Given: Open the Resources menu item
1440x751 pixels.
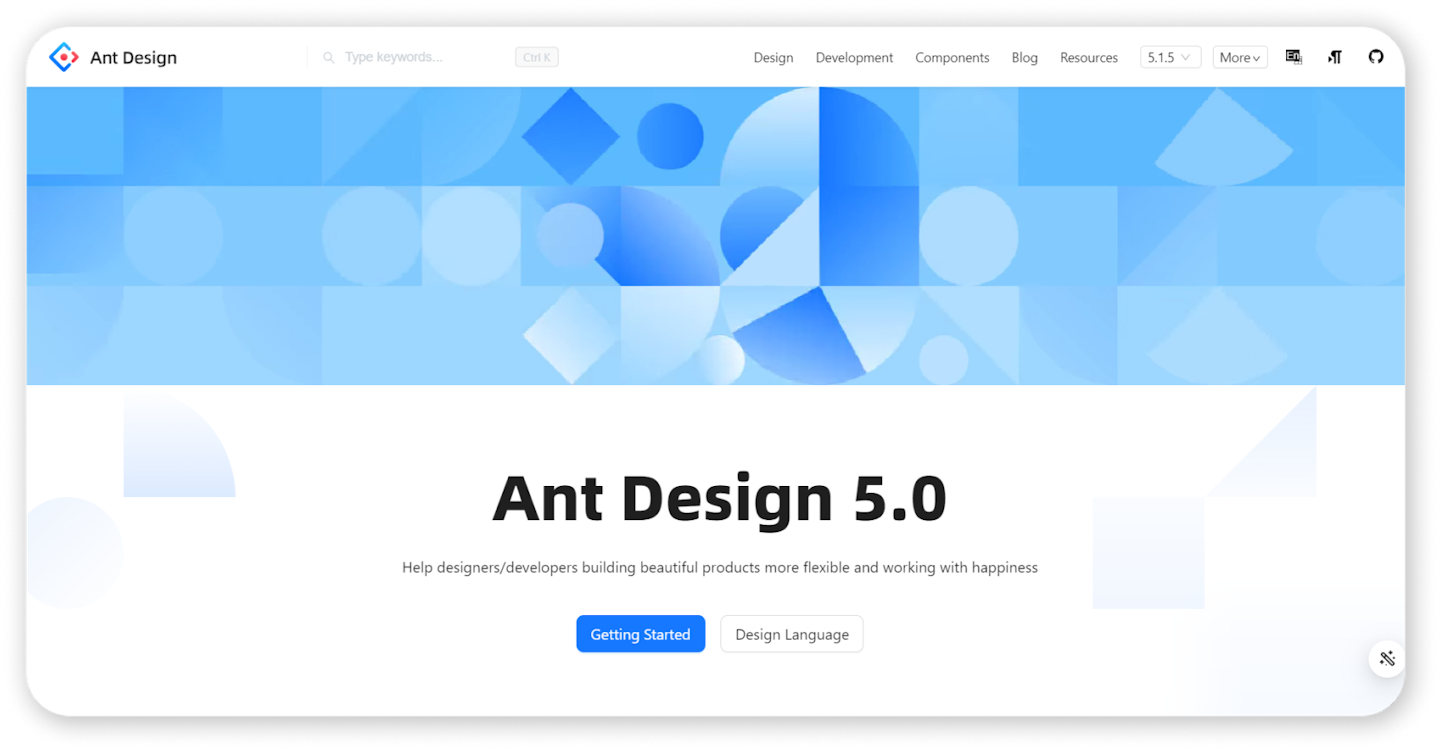Looking at the screenshot, I should click(x=1088, y=58).
